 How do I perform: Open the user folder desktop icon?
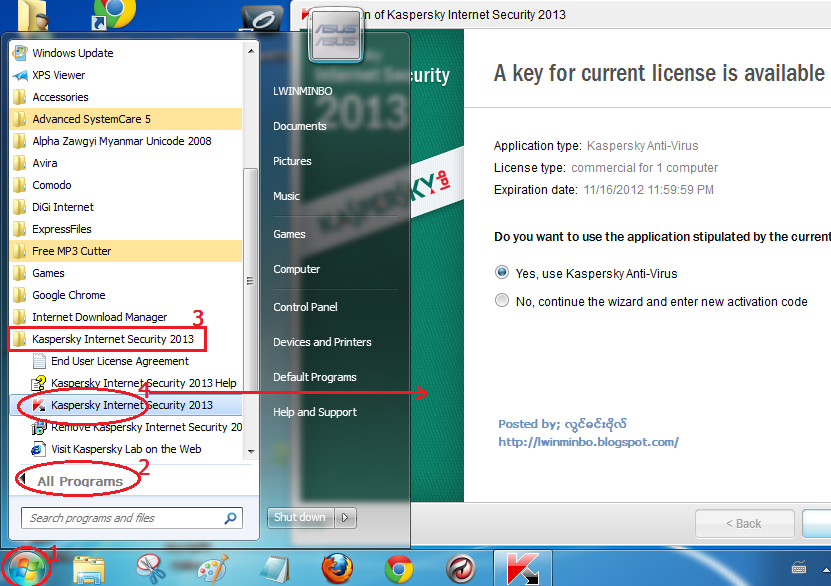pyautogui.click(x=34, y=15)
